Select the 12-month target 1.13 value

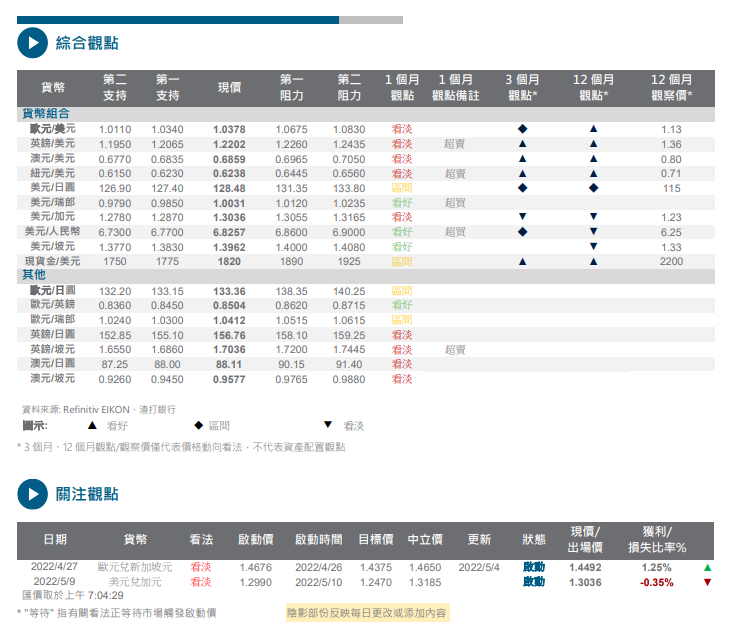coord(672,129)
